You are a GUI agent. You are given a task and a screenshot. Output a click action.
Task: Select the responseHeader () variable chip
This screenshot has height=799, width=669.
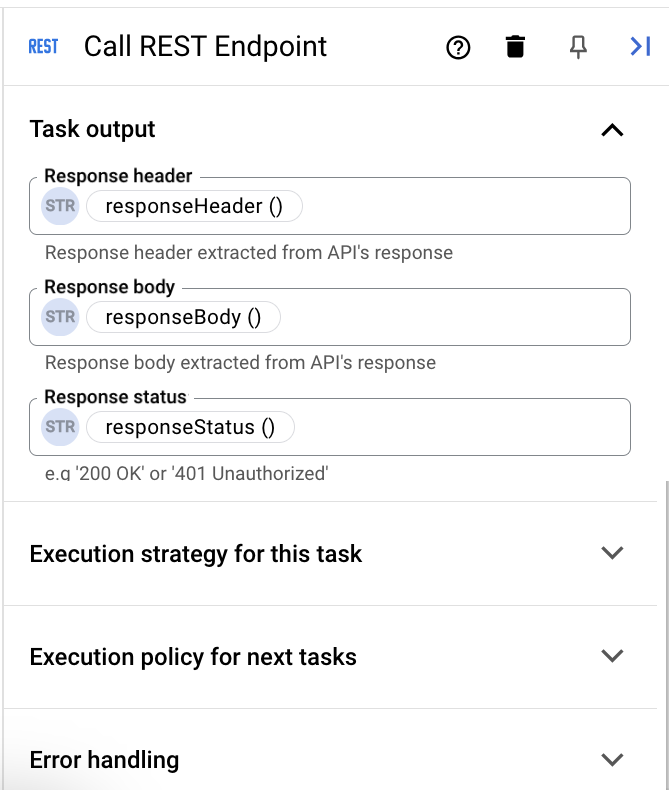pyautogui.click(x=194, y=206)
